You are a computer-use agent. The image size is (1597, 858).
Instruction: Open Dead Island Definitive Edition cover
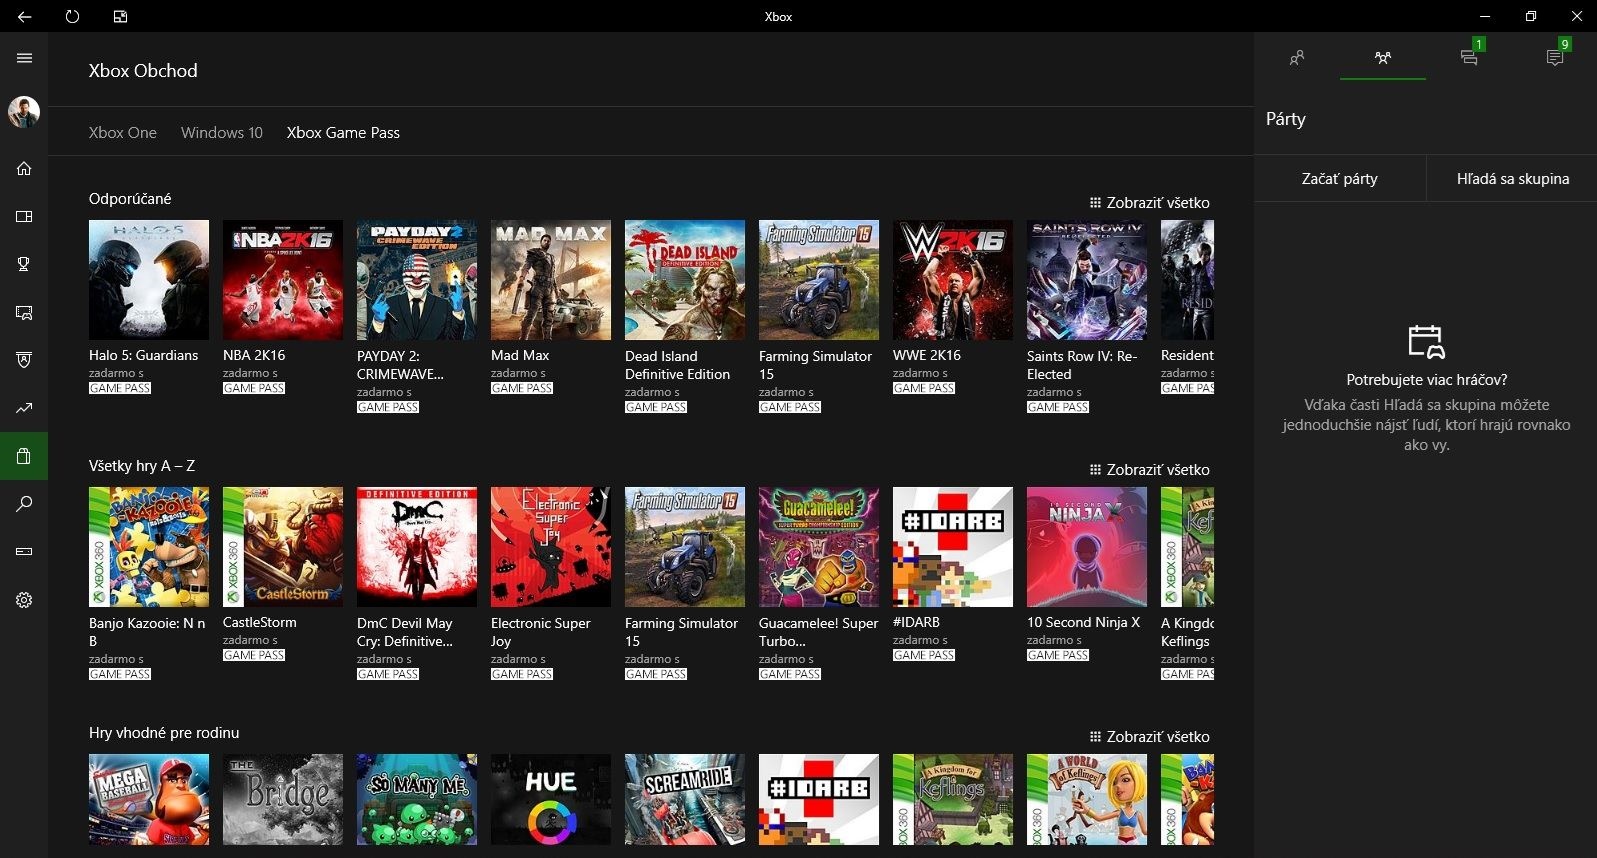685,280
